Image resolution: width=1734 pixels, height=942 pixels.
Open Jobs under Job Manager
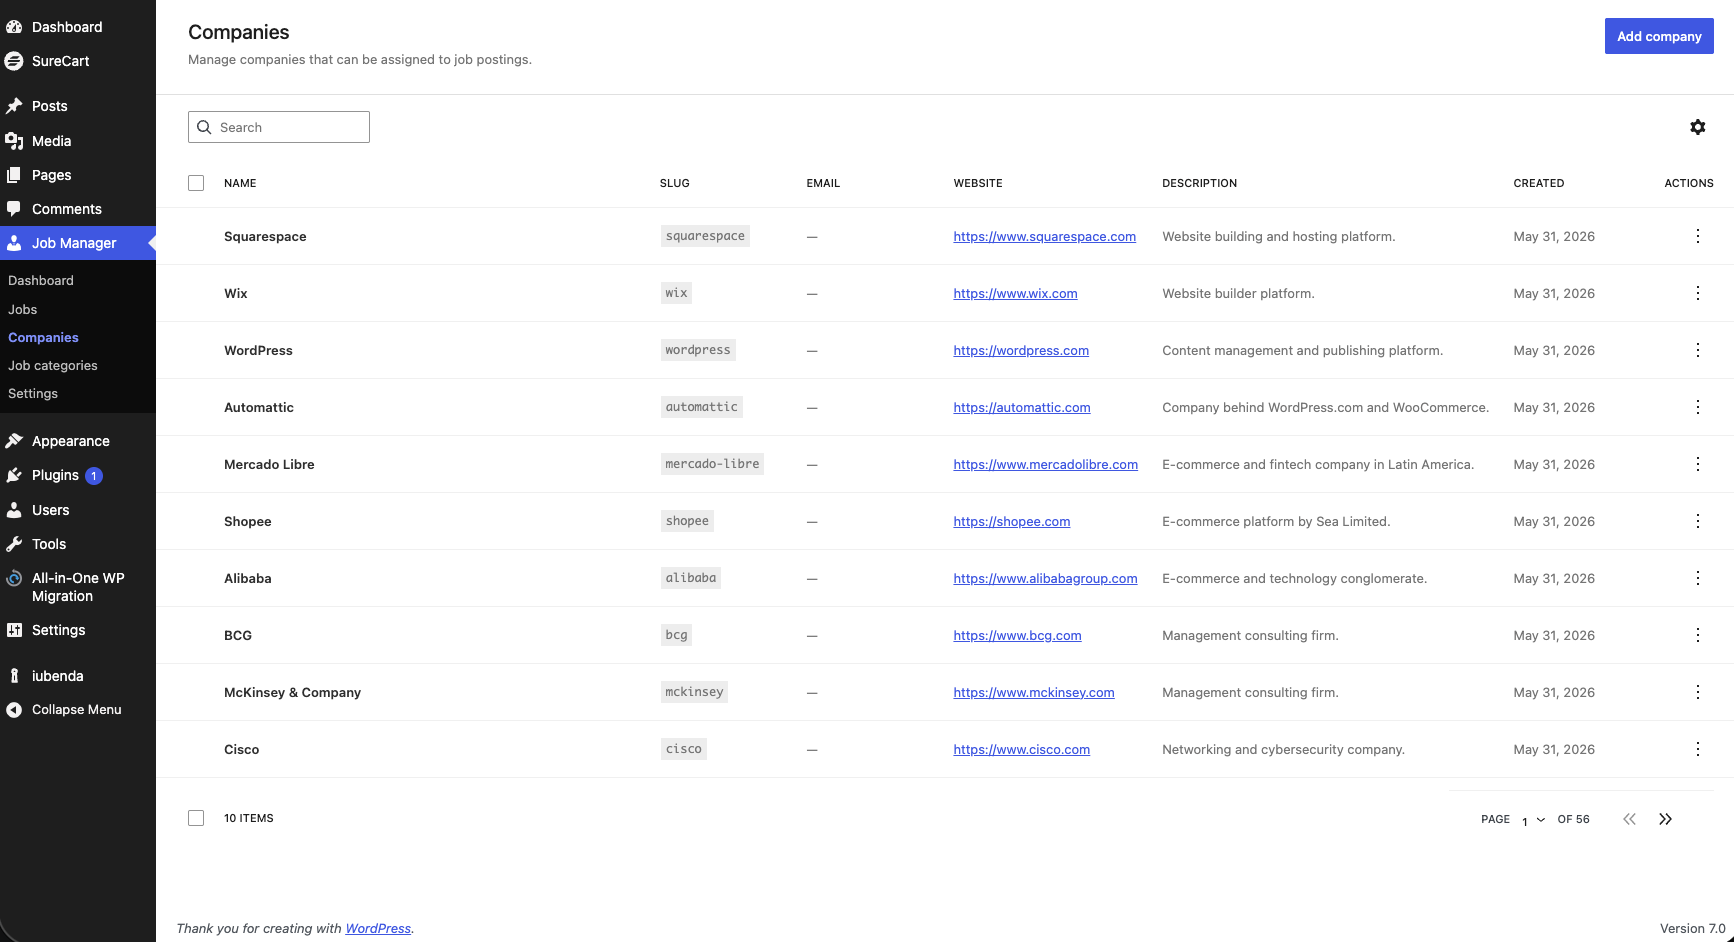[23, 309]
